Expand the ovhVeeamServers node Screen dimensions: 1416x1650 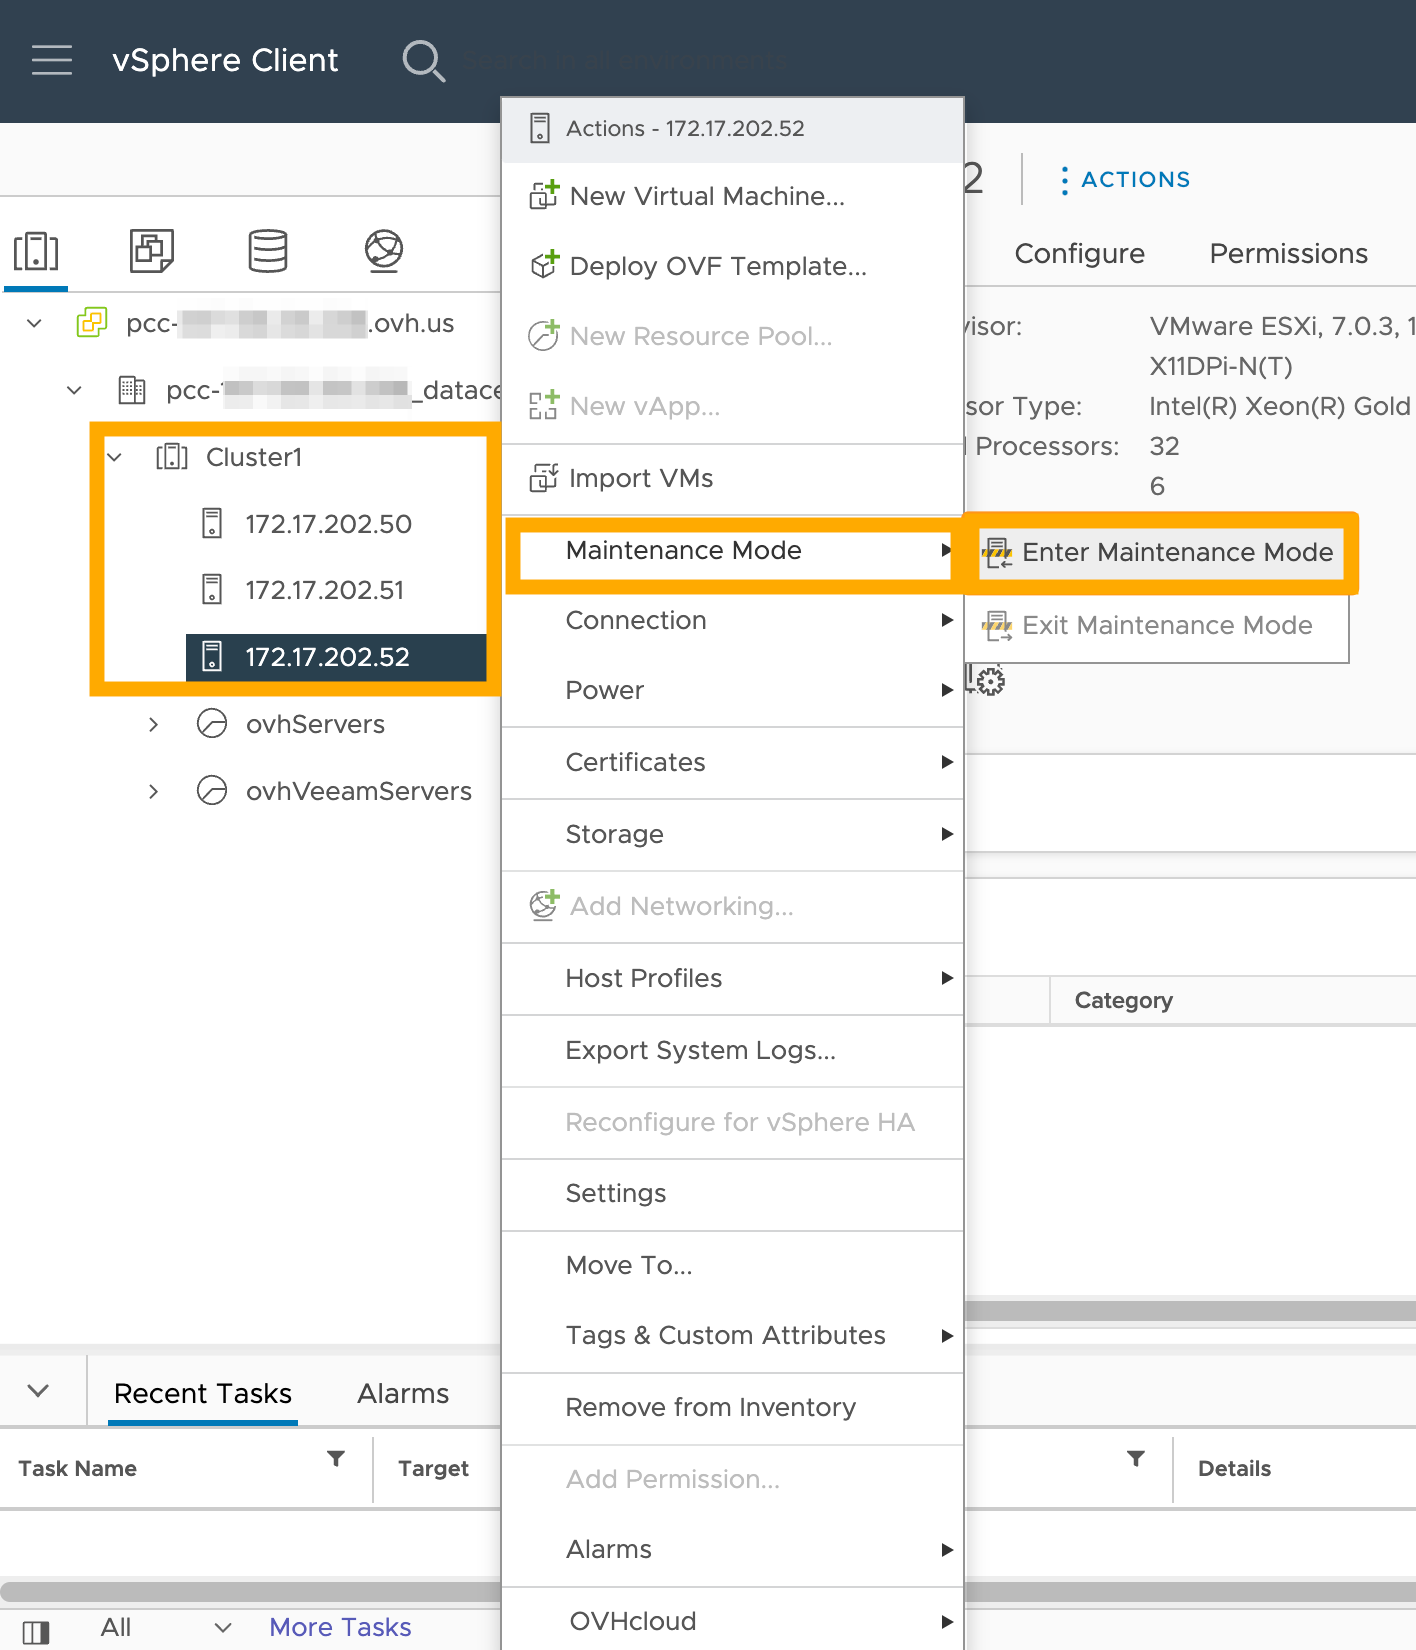pyautogui.click(x=153, y=791)
